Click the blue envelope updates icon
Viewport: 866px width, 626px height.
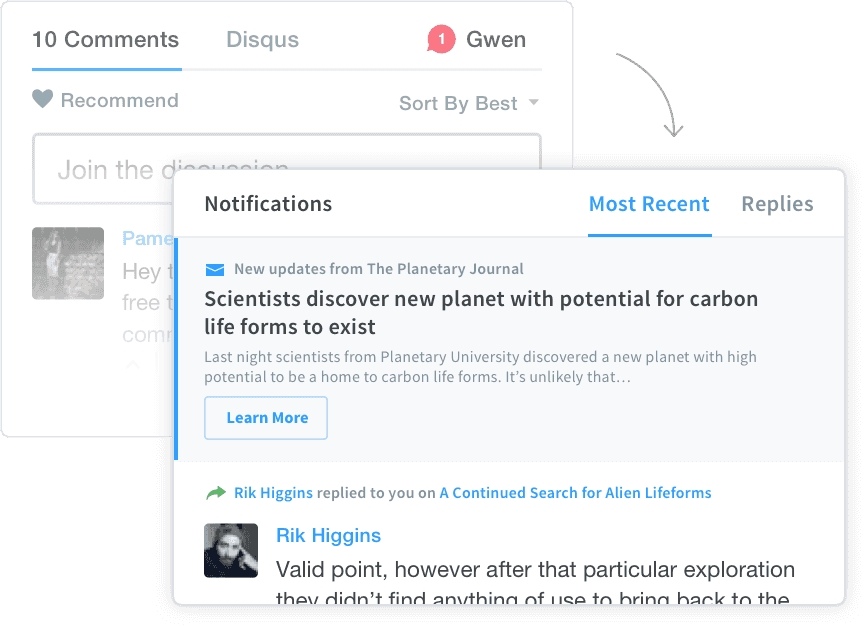coord(214,269)
